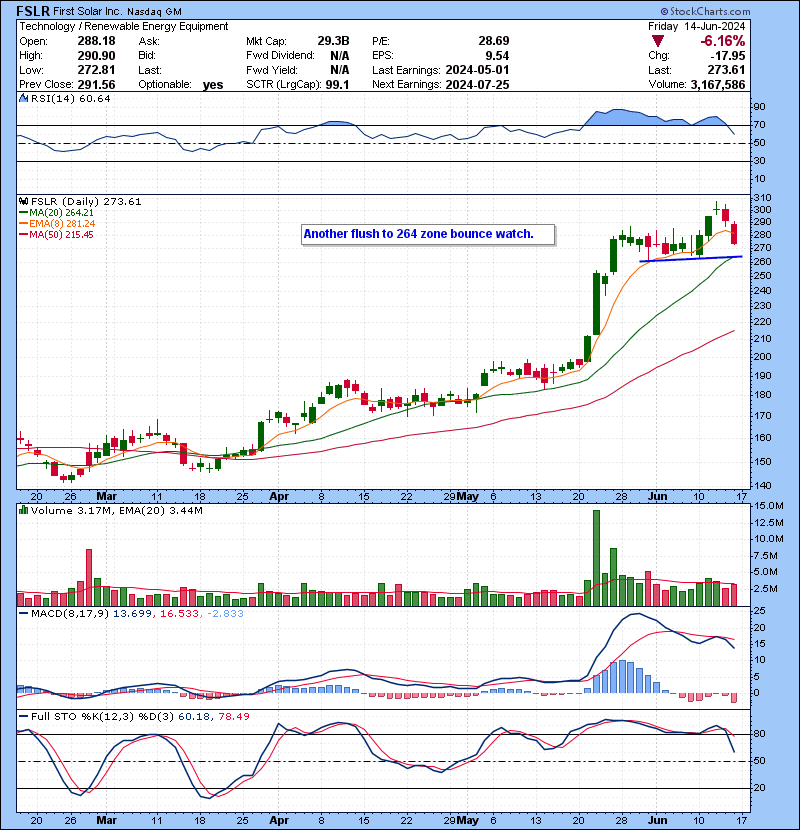This screenshot has width=800, height=830.
Task: Click the MA(50) 215.45 legend text
Action: [x=61, y=235]
